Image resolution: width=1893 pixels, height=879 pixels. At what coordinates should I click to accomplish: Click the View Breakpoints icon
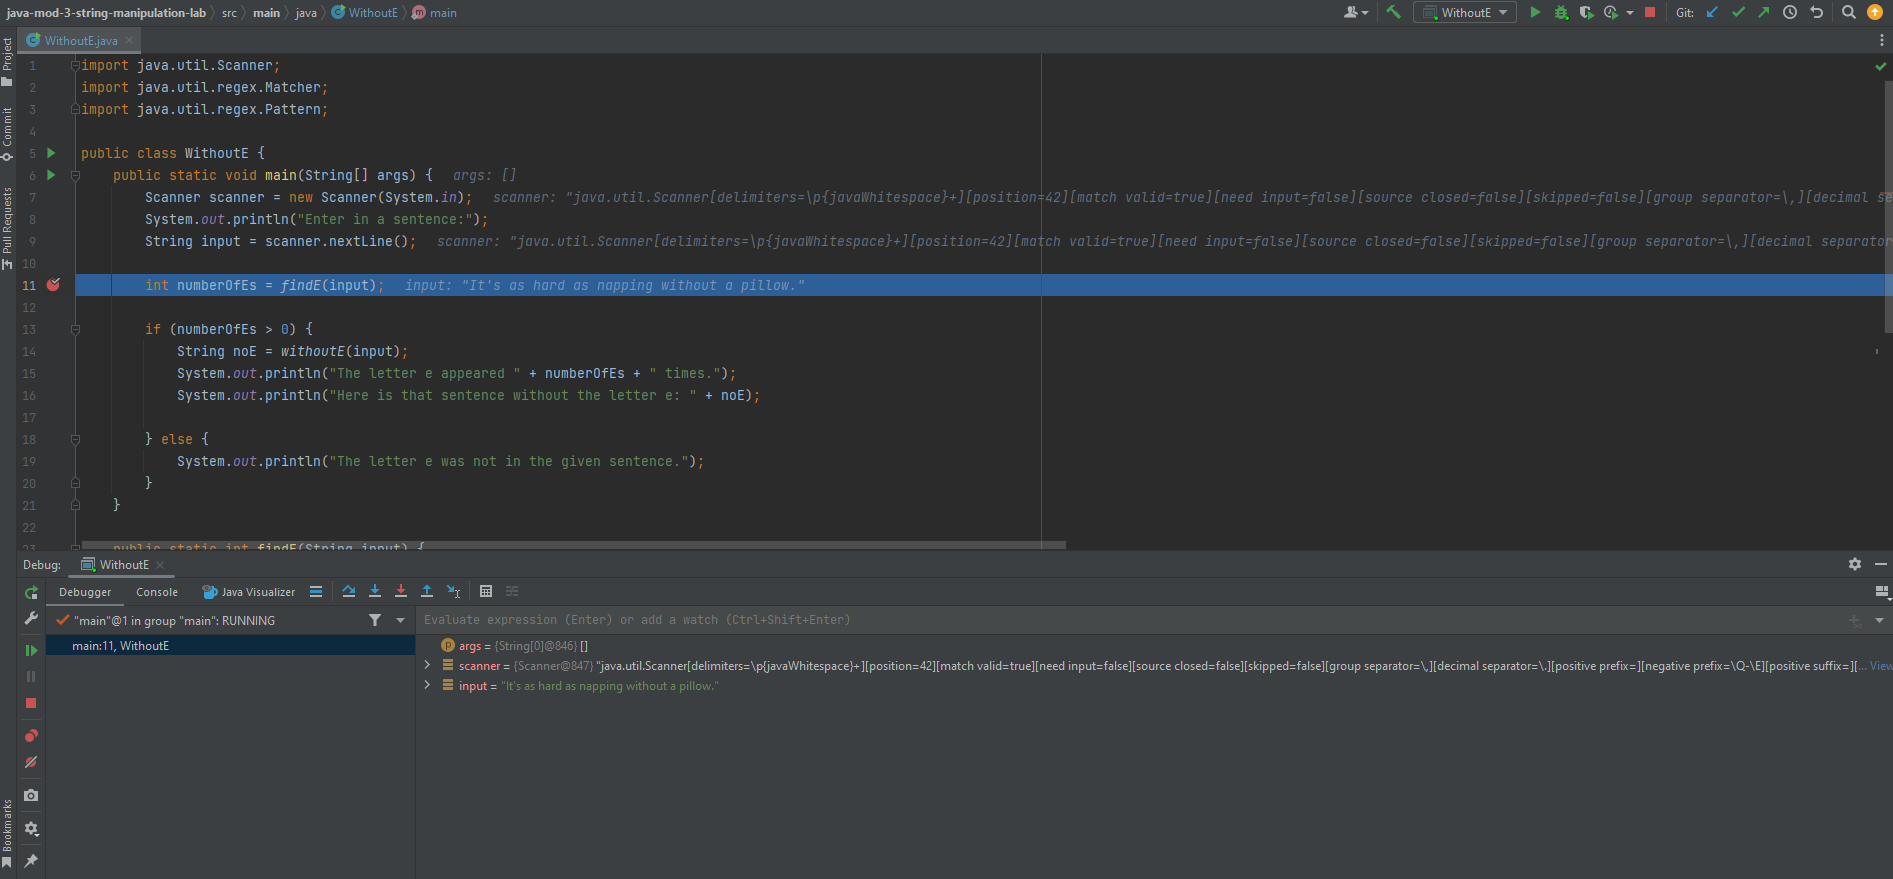(x=31, y=736)
